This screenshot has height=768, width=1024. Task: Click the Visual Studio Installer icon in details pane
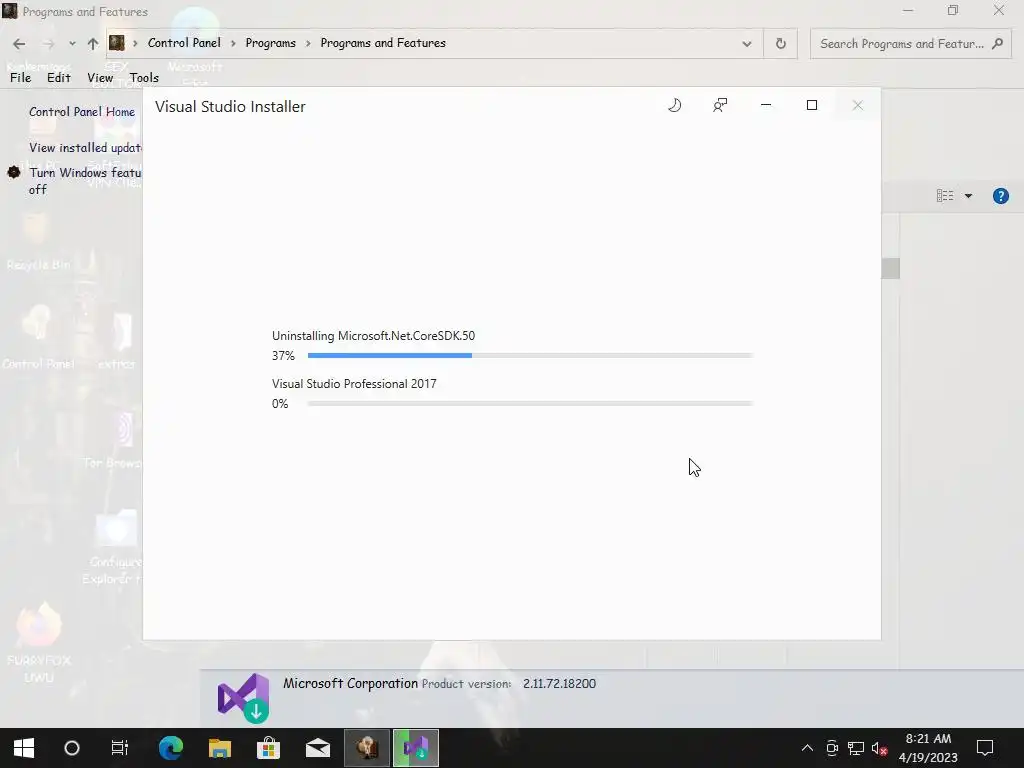(x=244, y=697)
